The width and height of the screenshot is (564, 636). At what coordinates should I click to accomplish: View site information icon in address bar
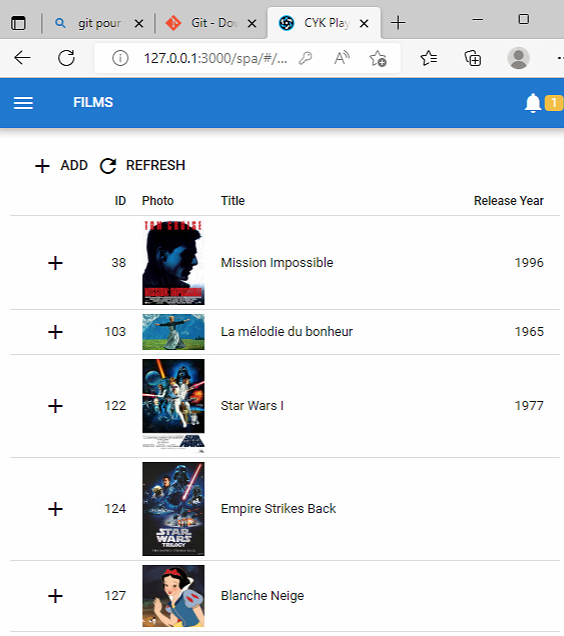coord(120,58)
